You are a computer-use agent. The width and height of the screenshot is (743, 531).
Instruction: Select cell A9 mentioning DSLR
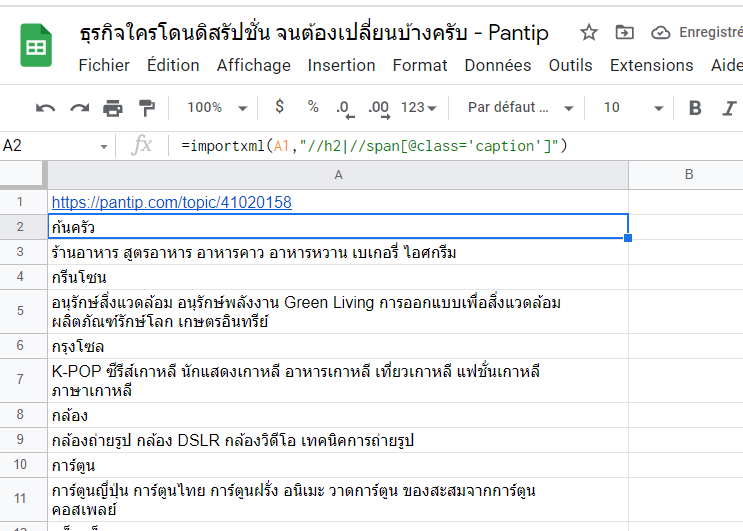338,440
